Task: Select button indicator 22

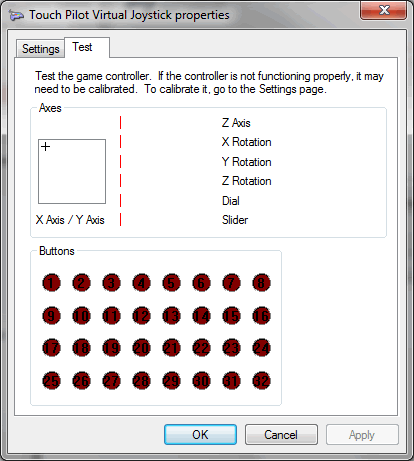Action: coord(201,348)
